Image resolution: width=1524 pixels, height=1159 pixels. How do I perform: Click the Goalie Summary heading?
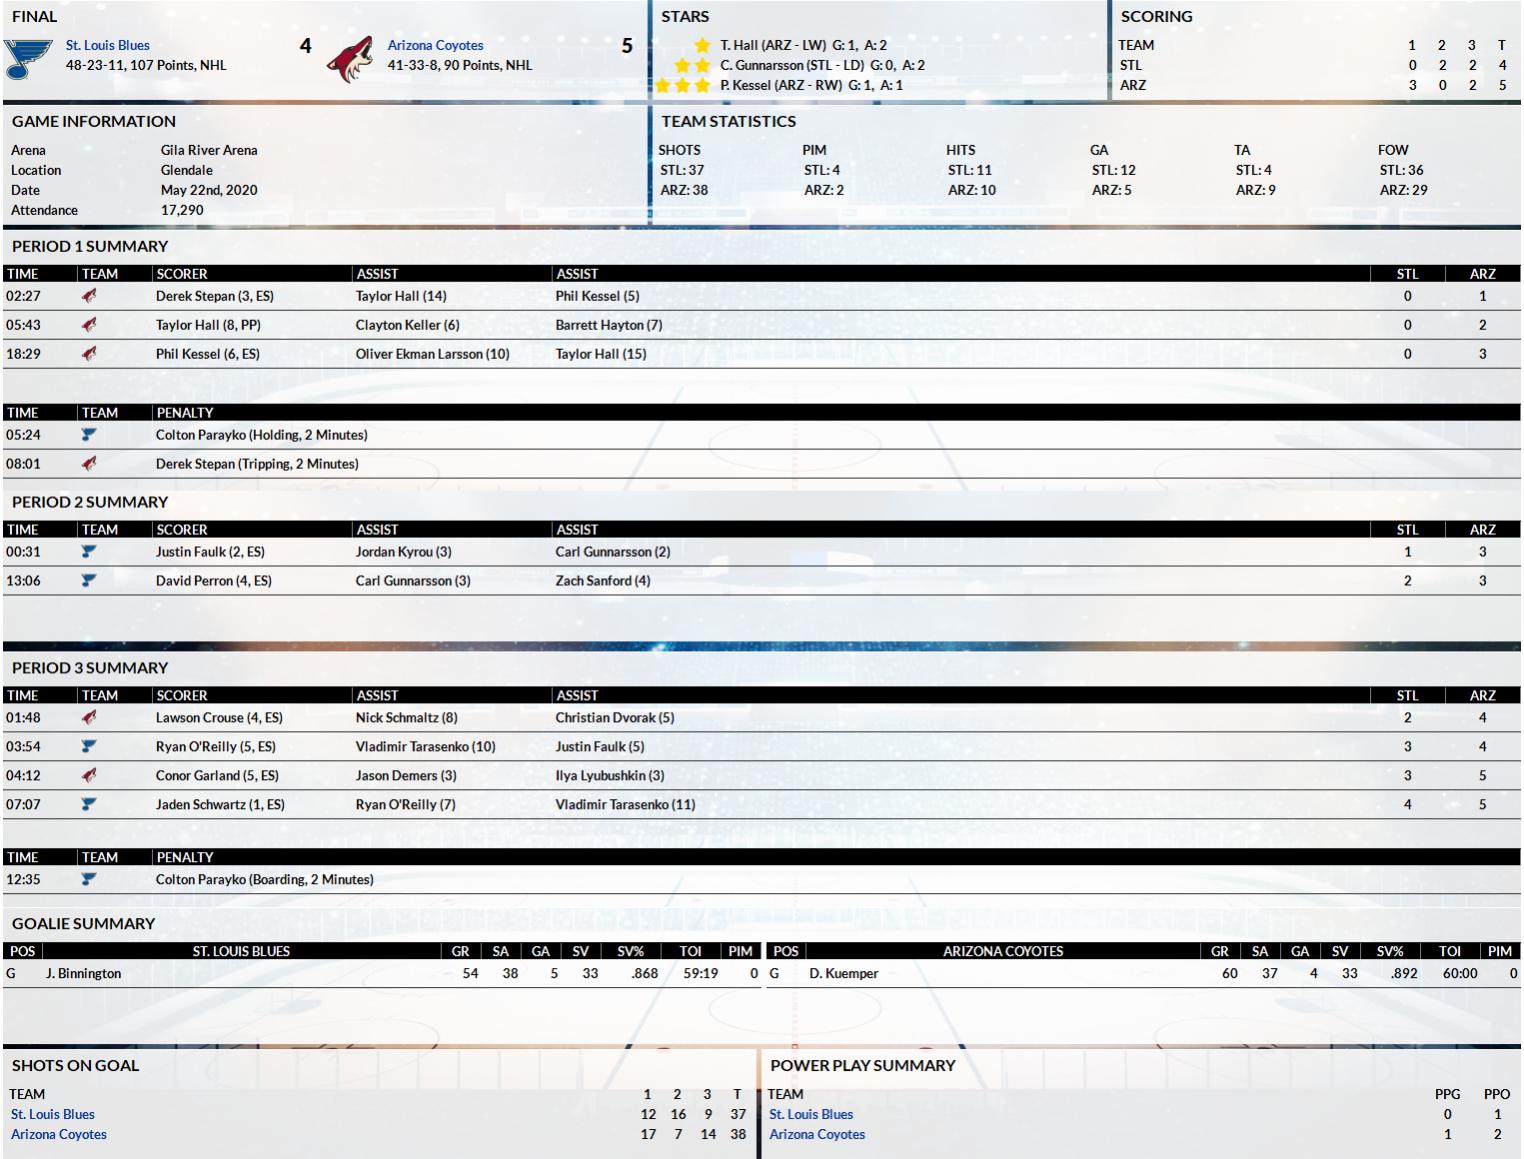[84, 924]
